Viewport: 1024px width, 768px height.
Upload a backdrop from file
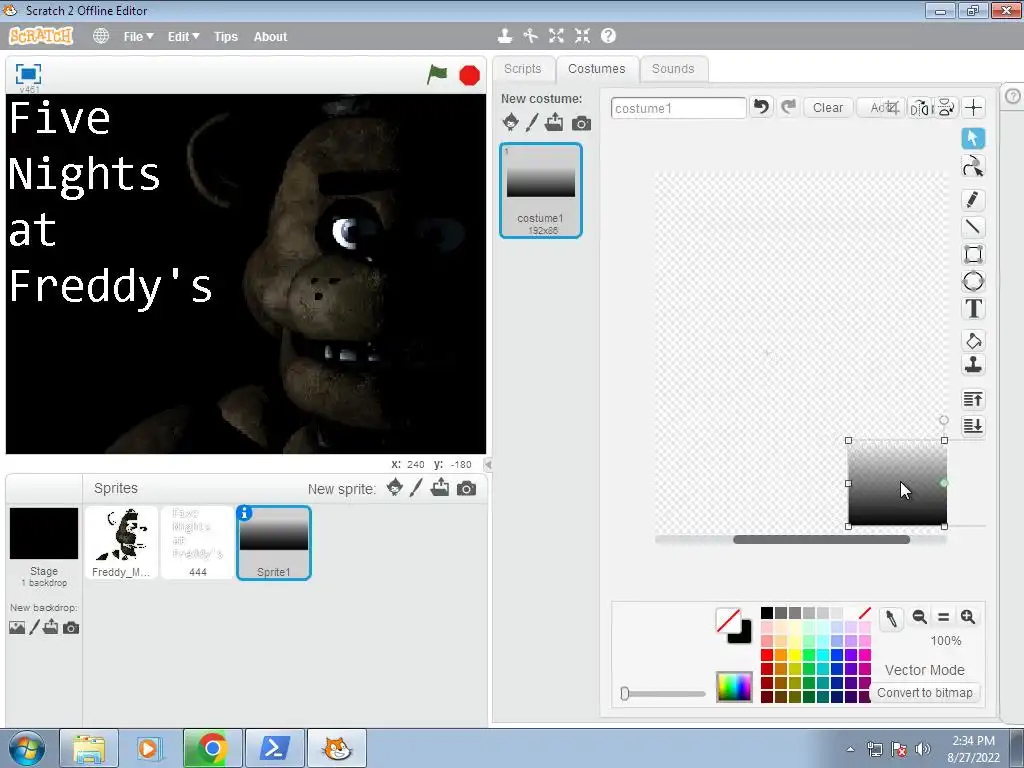(50, 628)
